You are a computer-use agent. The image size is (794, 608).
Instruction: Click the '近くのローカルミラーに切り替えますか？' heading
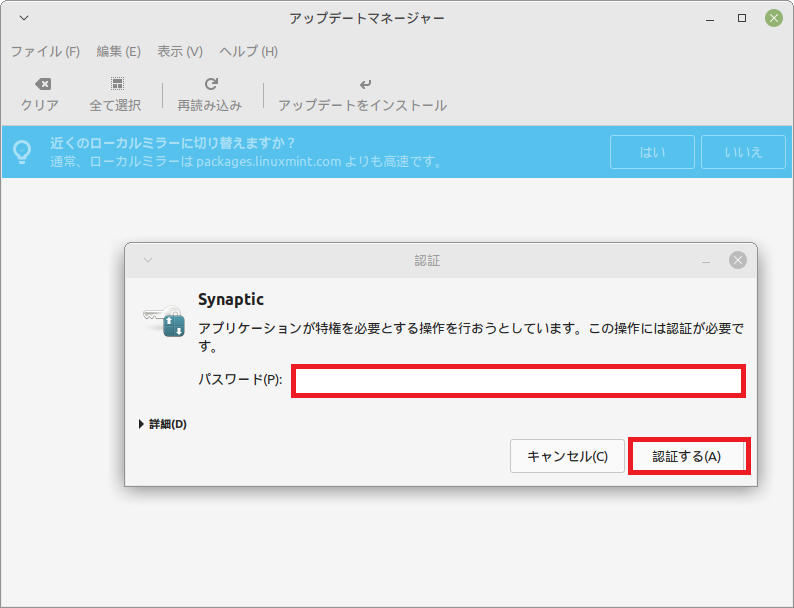[173, 143]
